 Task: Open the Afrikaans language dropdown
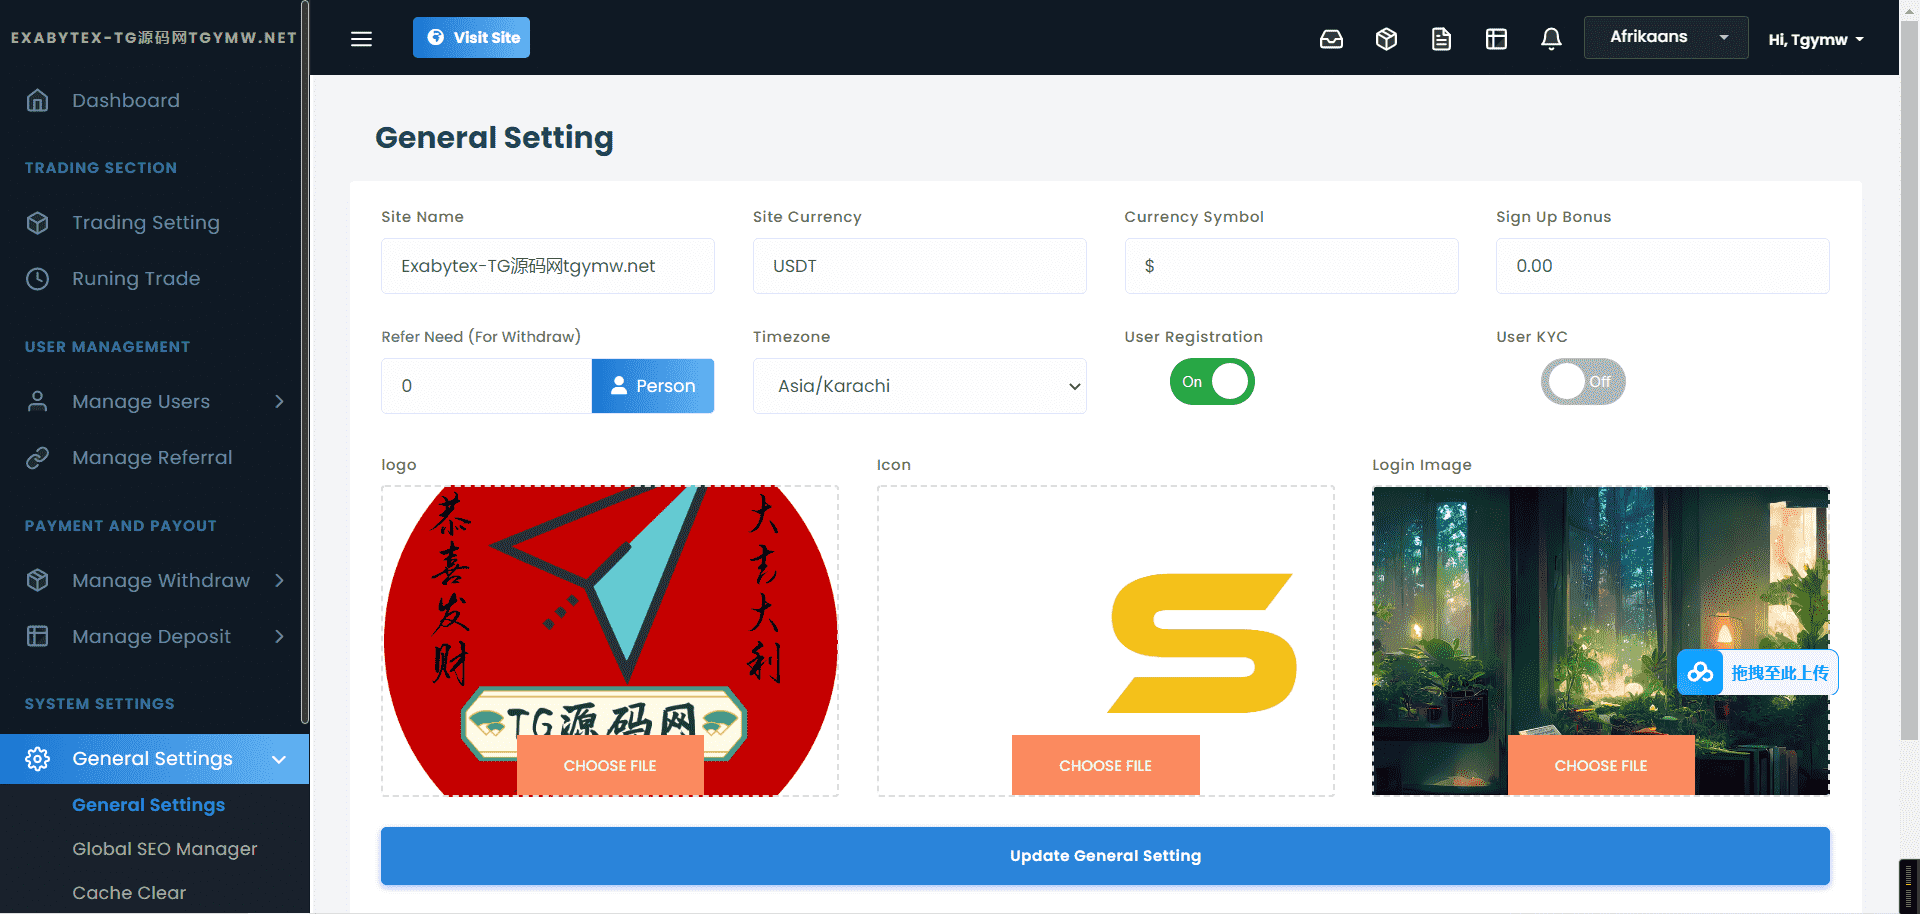click(1665, 38)
